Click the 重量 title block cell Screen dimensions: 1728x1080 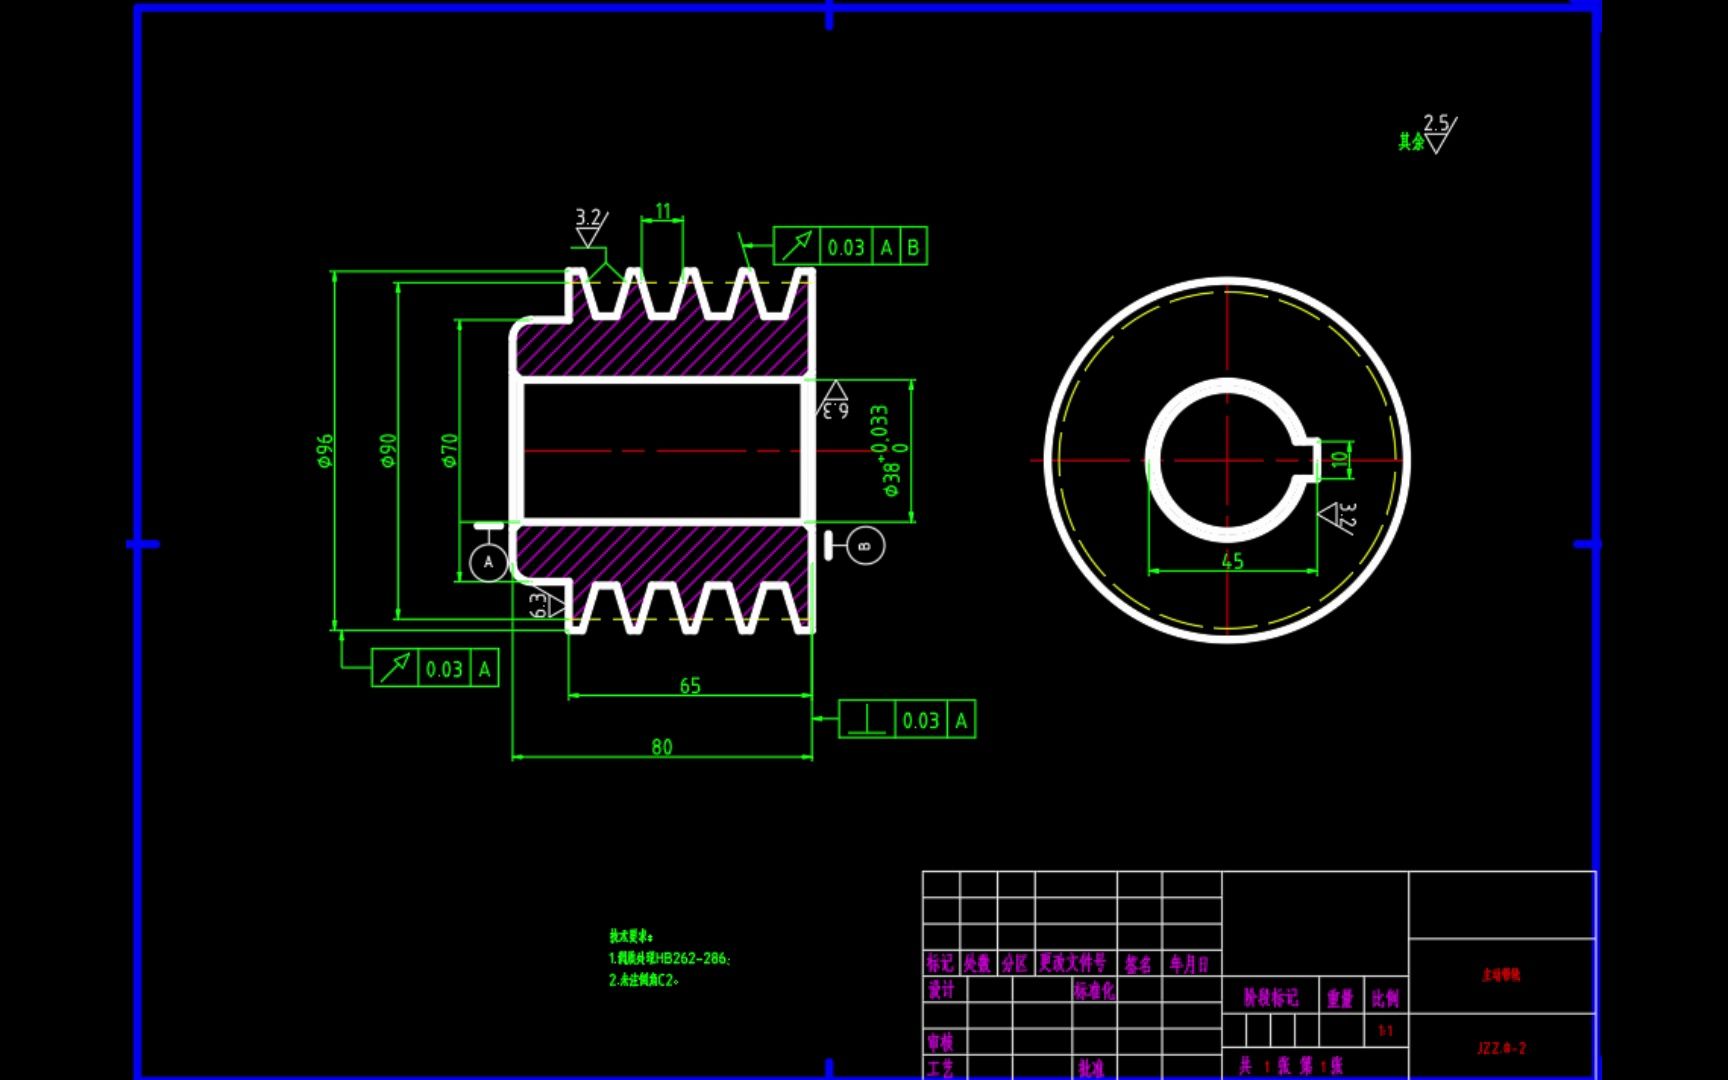tap(1340, 997)
